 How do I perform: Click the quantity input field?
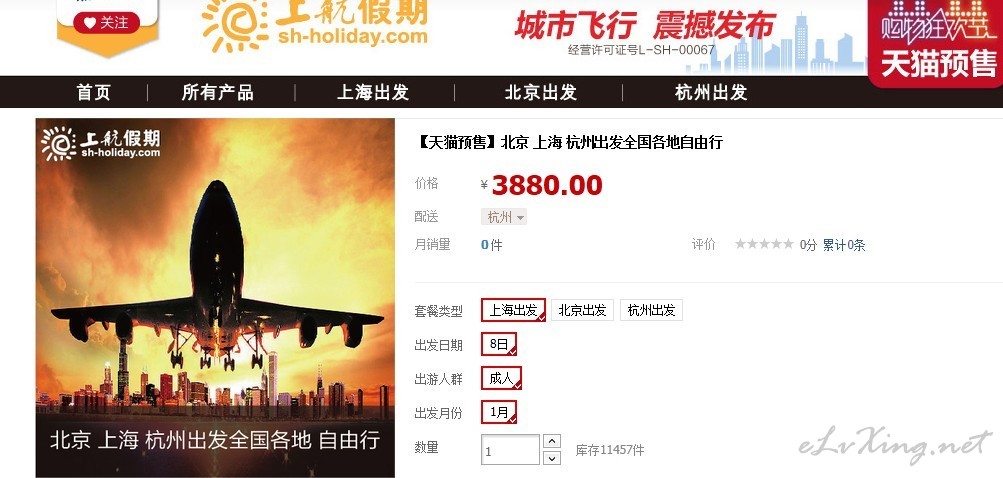510,450
